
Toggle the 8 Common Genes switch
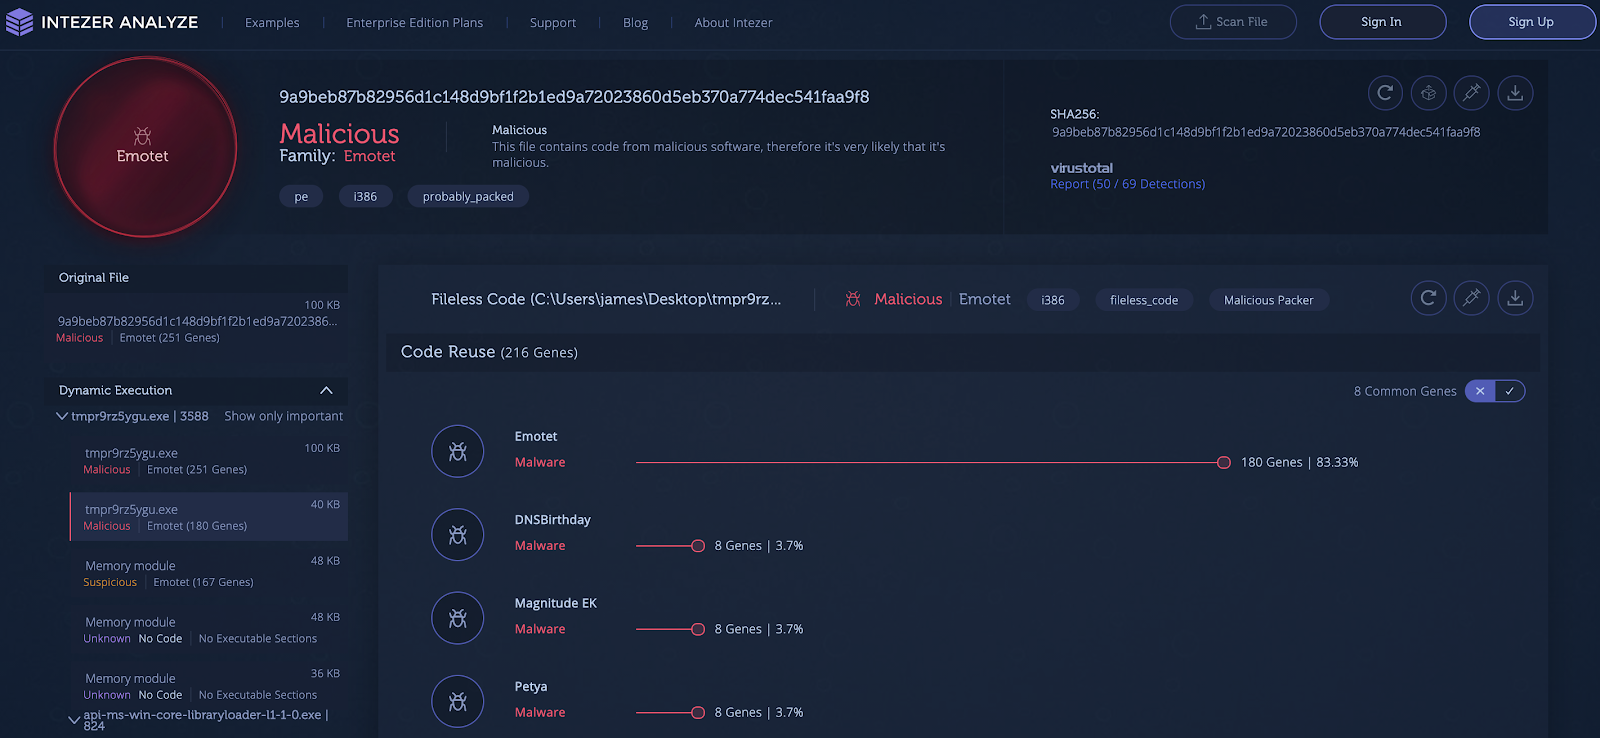tap(1495, 391)
